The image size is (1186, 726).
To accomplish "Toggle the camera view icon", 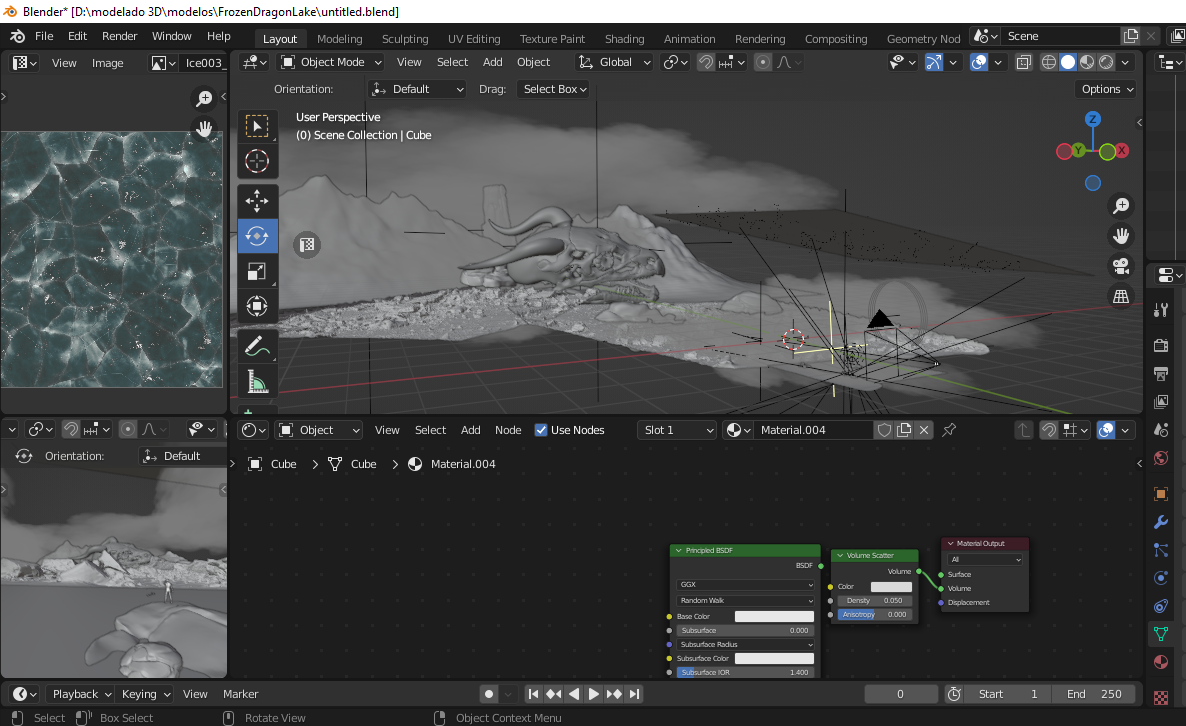I will [x=1121, y=266].
